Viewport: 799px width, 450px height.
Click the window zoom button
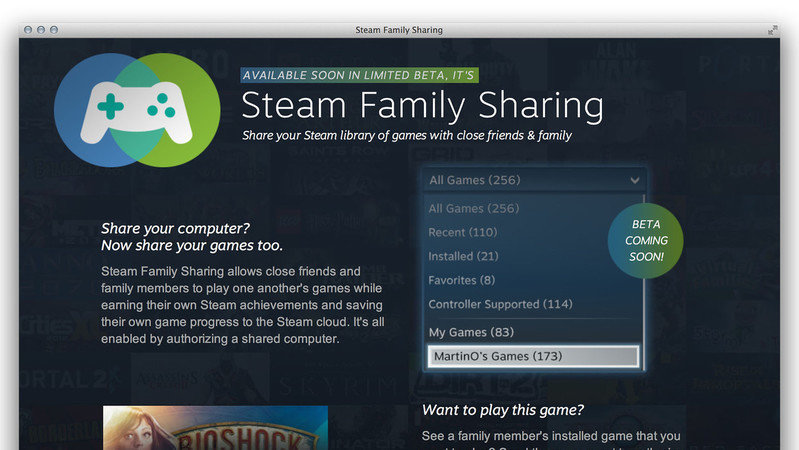click(54, 30)
